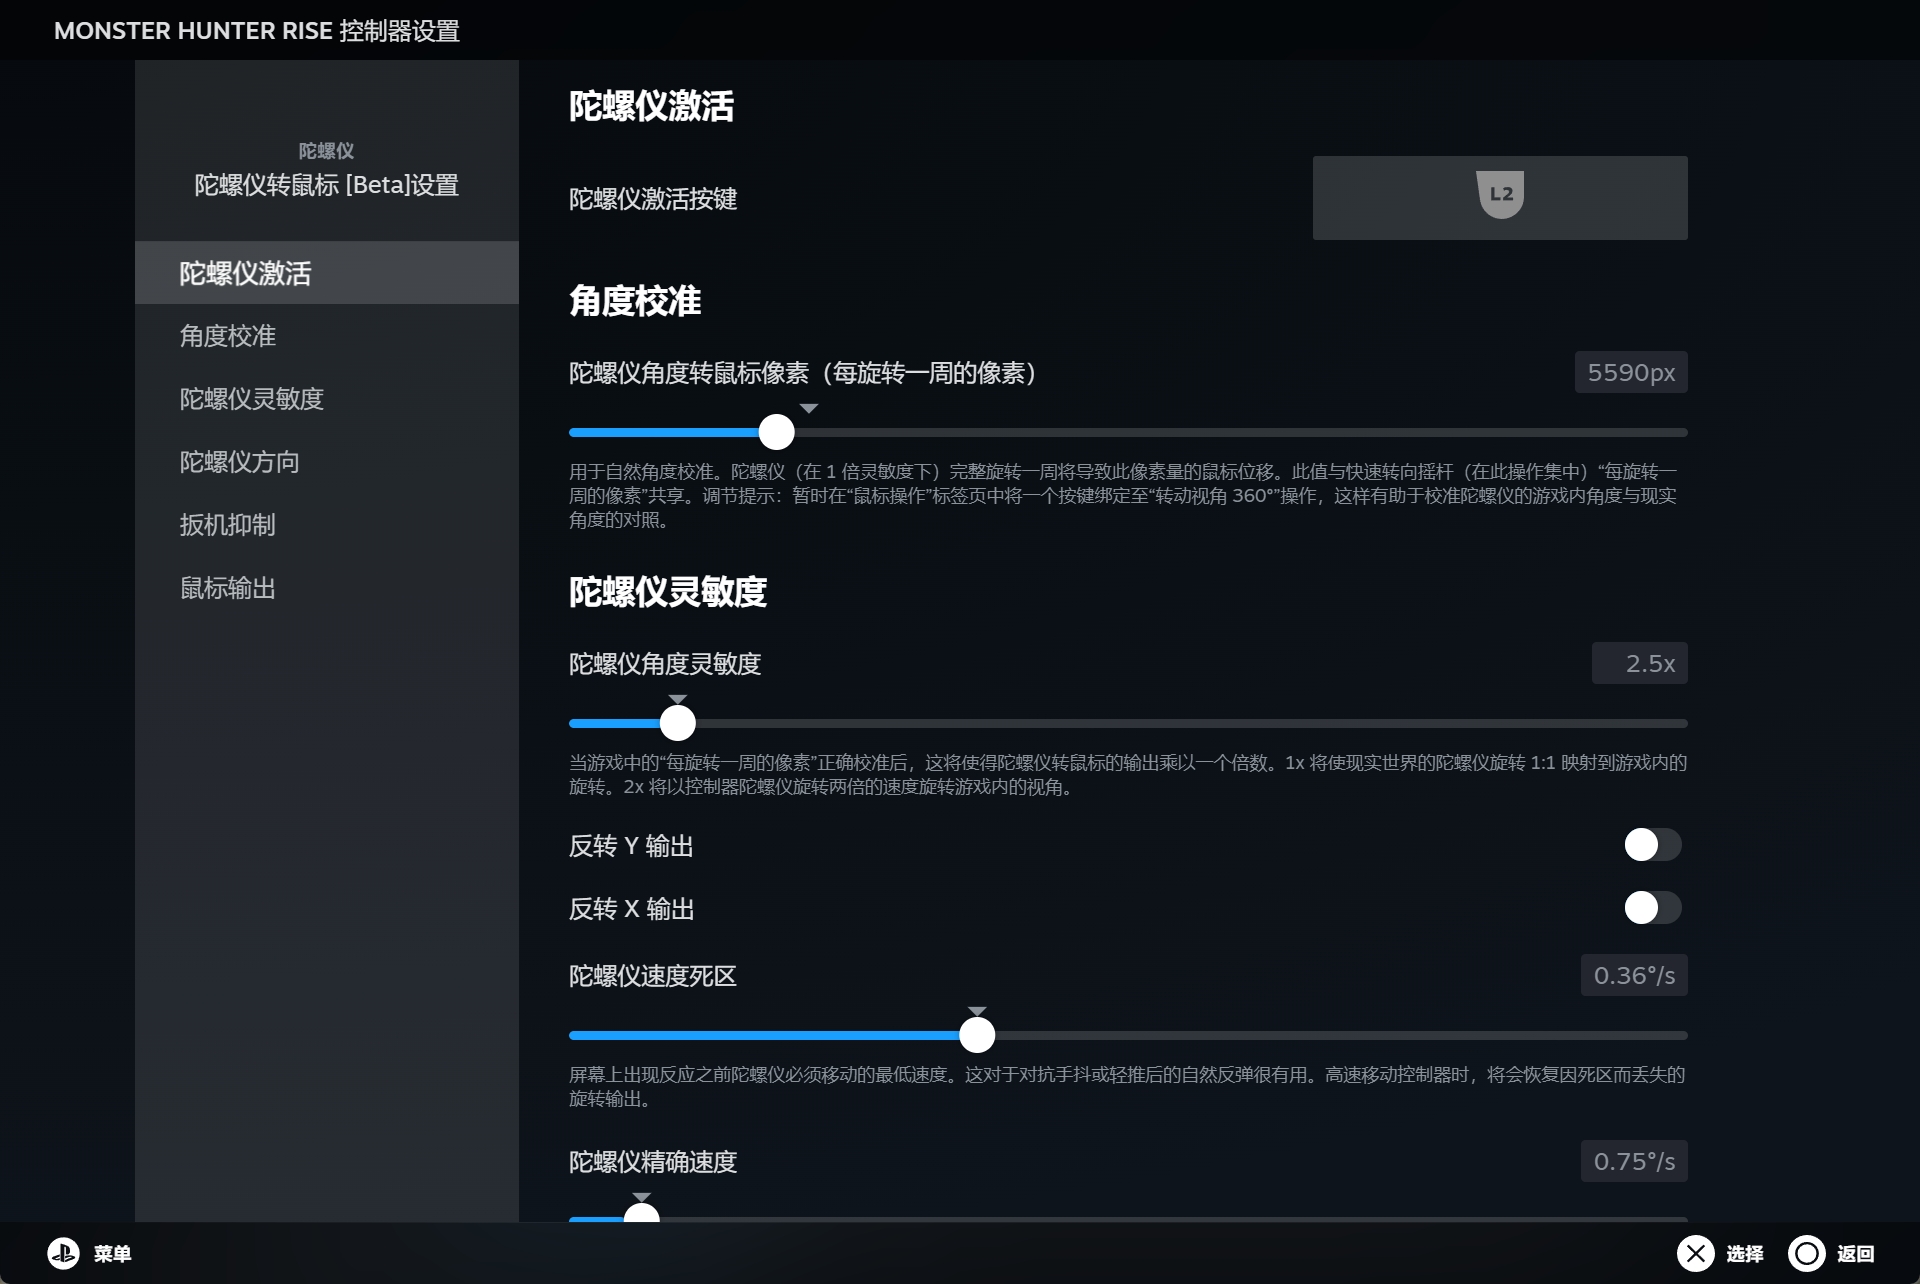Click the gyro pixels-per-rotation slider handle
This screenshot has height=1284, width=1920.
pos(776,432)
